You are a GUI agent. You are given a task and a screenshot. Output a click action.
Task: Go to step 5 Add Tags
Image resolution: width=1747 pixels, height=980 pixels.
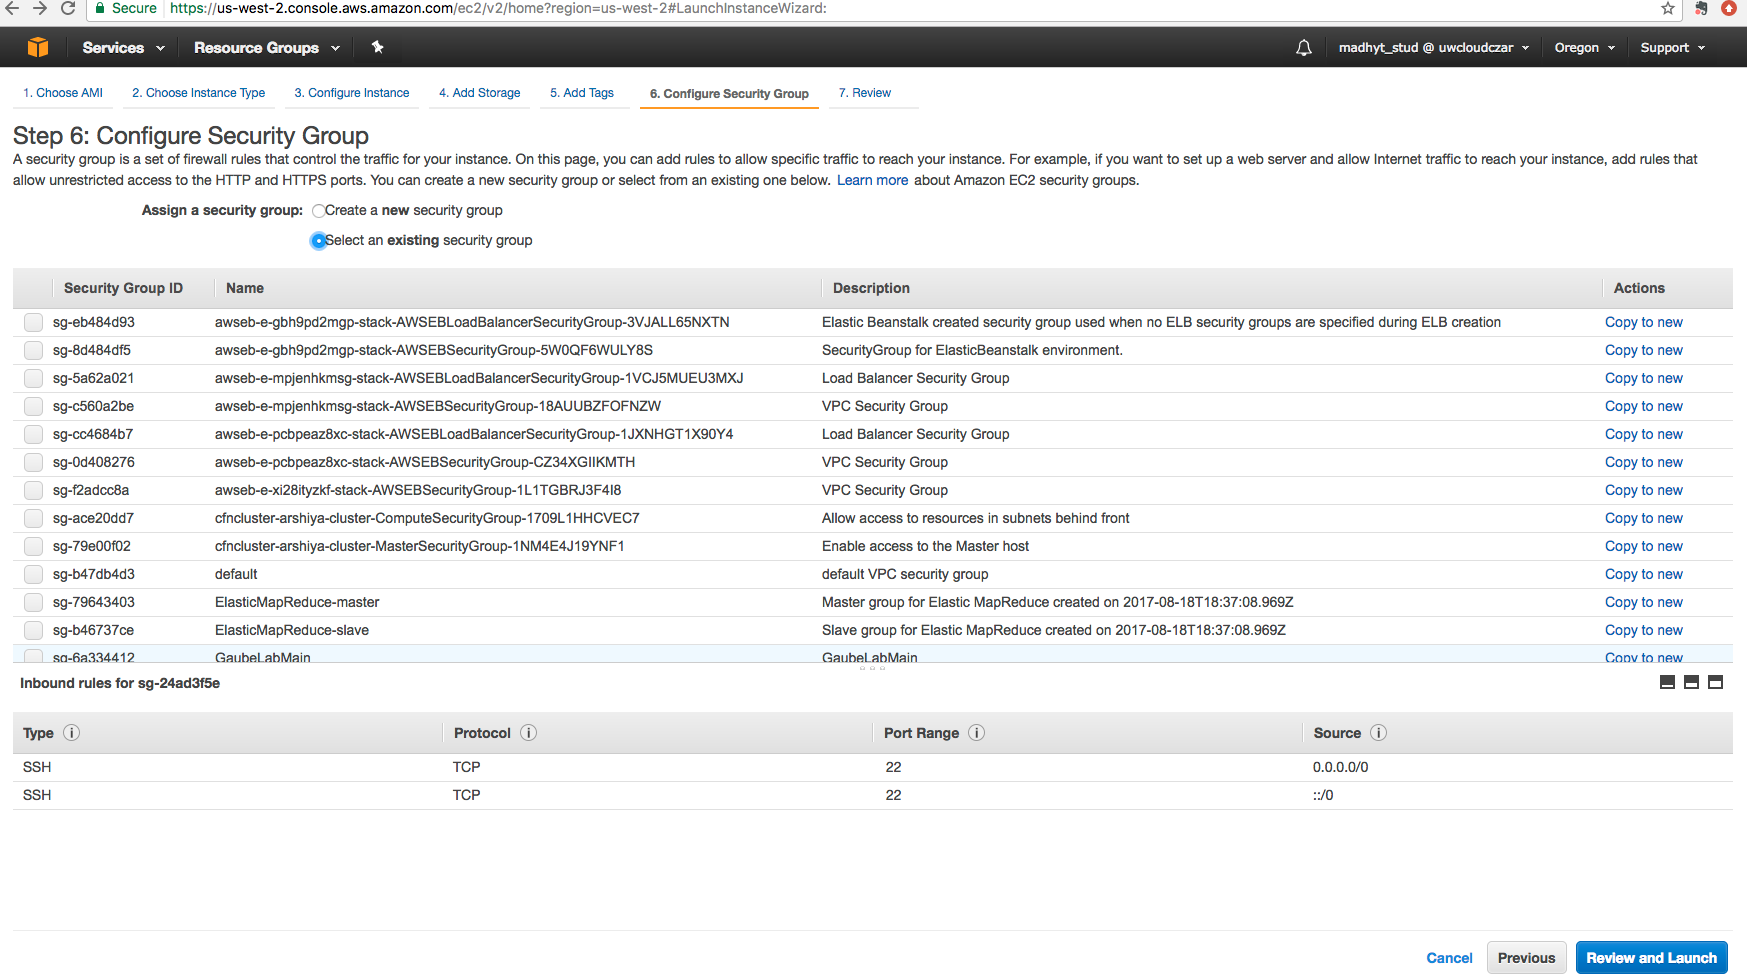(582, 93)
